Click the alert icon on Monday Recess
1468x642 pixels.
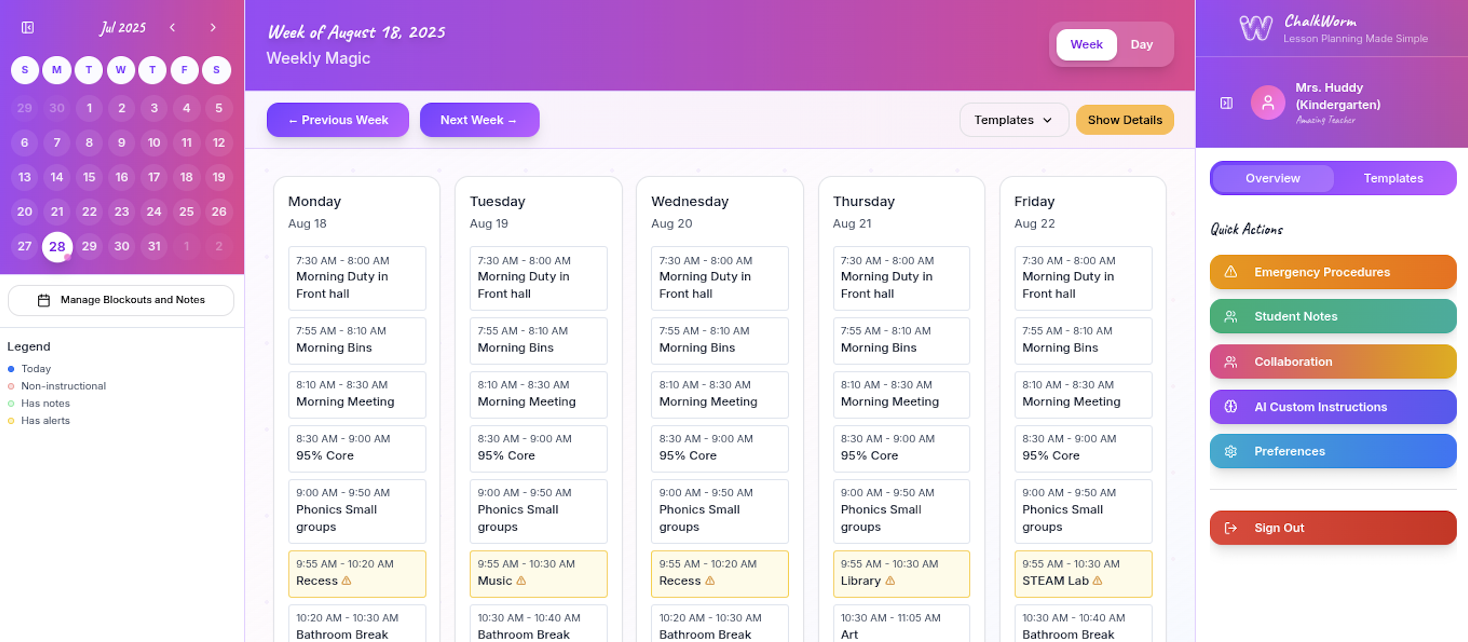(x=347, y=581)
